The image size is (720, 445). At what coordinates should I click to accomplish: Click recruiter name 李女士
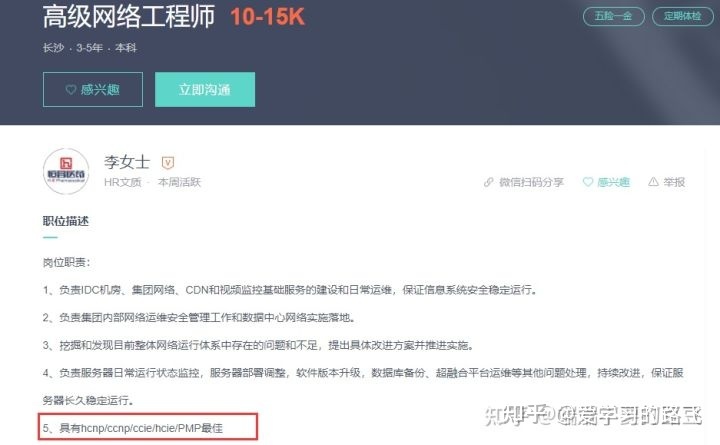[127, 162]
